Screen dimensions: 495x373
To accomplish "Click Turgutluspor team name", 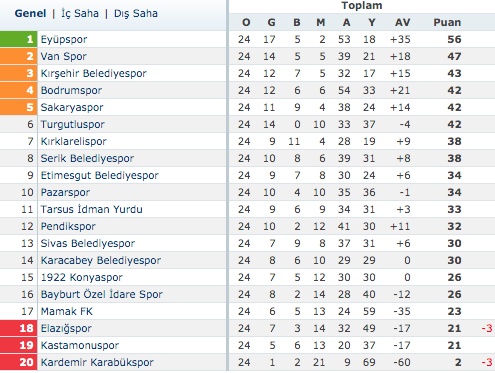I will [73, 124].
